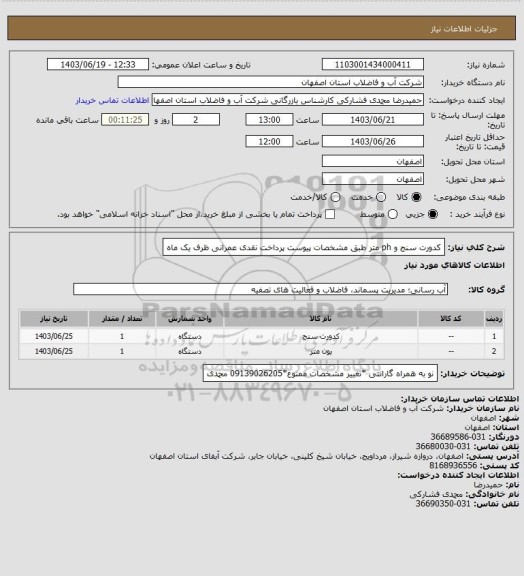Image resolution: width=524 pixels, height=576 pixels.
Task: Click the نام کالا column header
Action: click(320, 318)
